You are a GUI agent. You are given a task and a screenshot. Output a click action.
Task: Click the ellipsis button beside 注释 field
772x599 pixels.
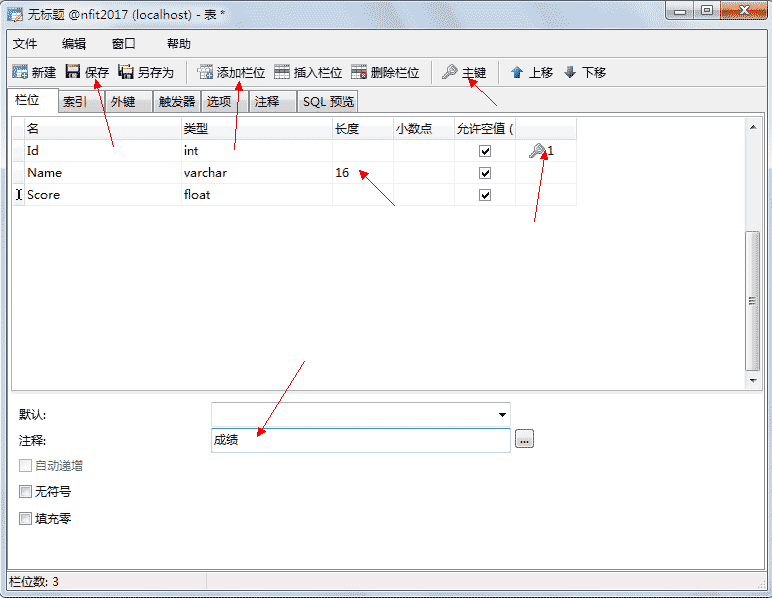pos(524,439)
